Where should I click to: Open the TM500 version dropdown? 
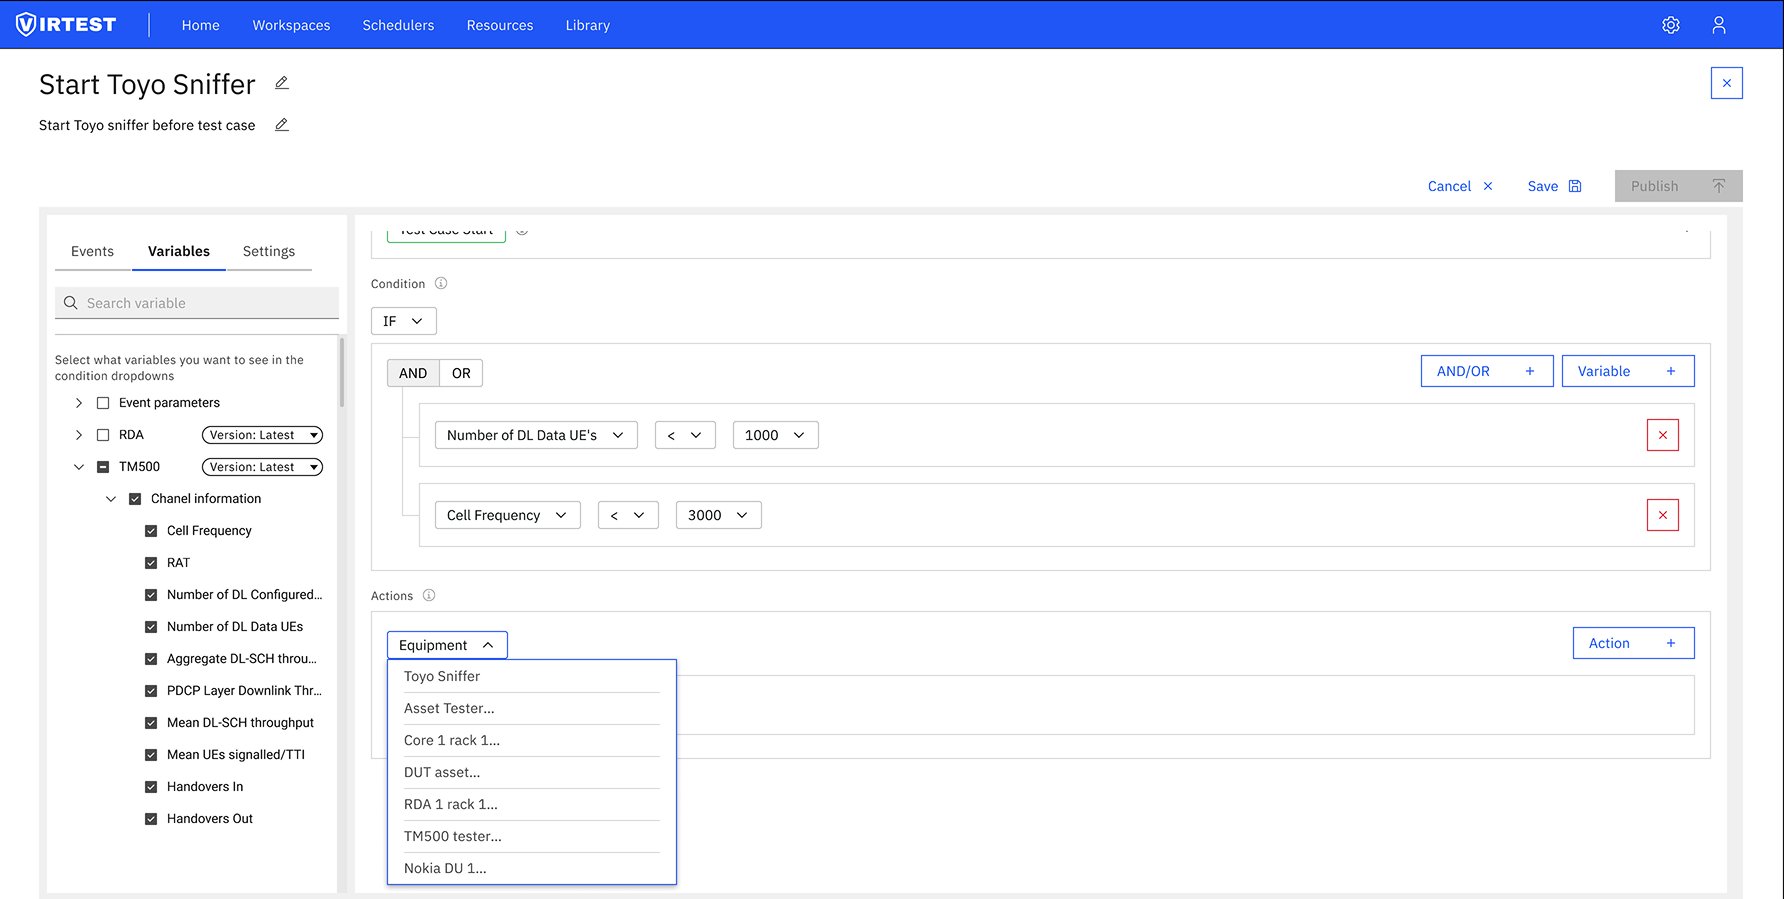coord(262,467)
